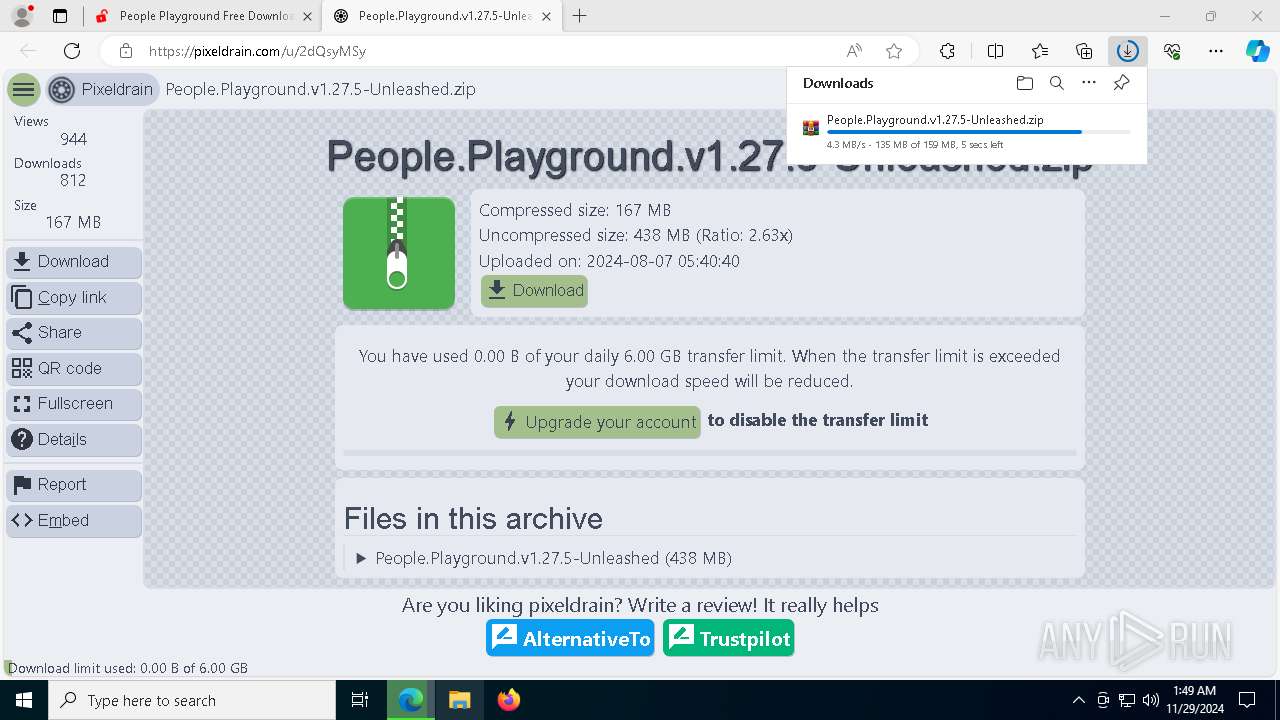Click the download progress bar
Viewport: 1280px width, 720px height.
tap(979, 132)
